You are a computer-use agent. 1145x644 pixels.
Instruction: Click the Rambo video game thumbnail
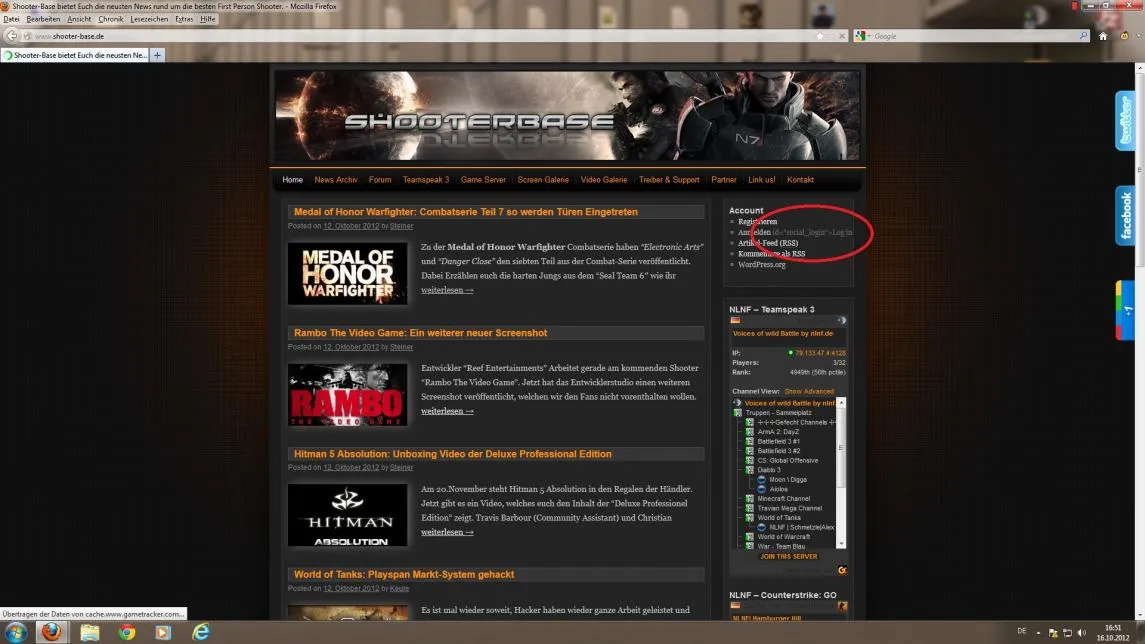pos(348,395)
